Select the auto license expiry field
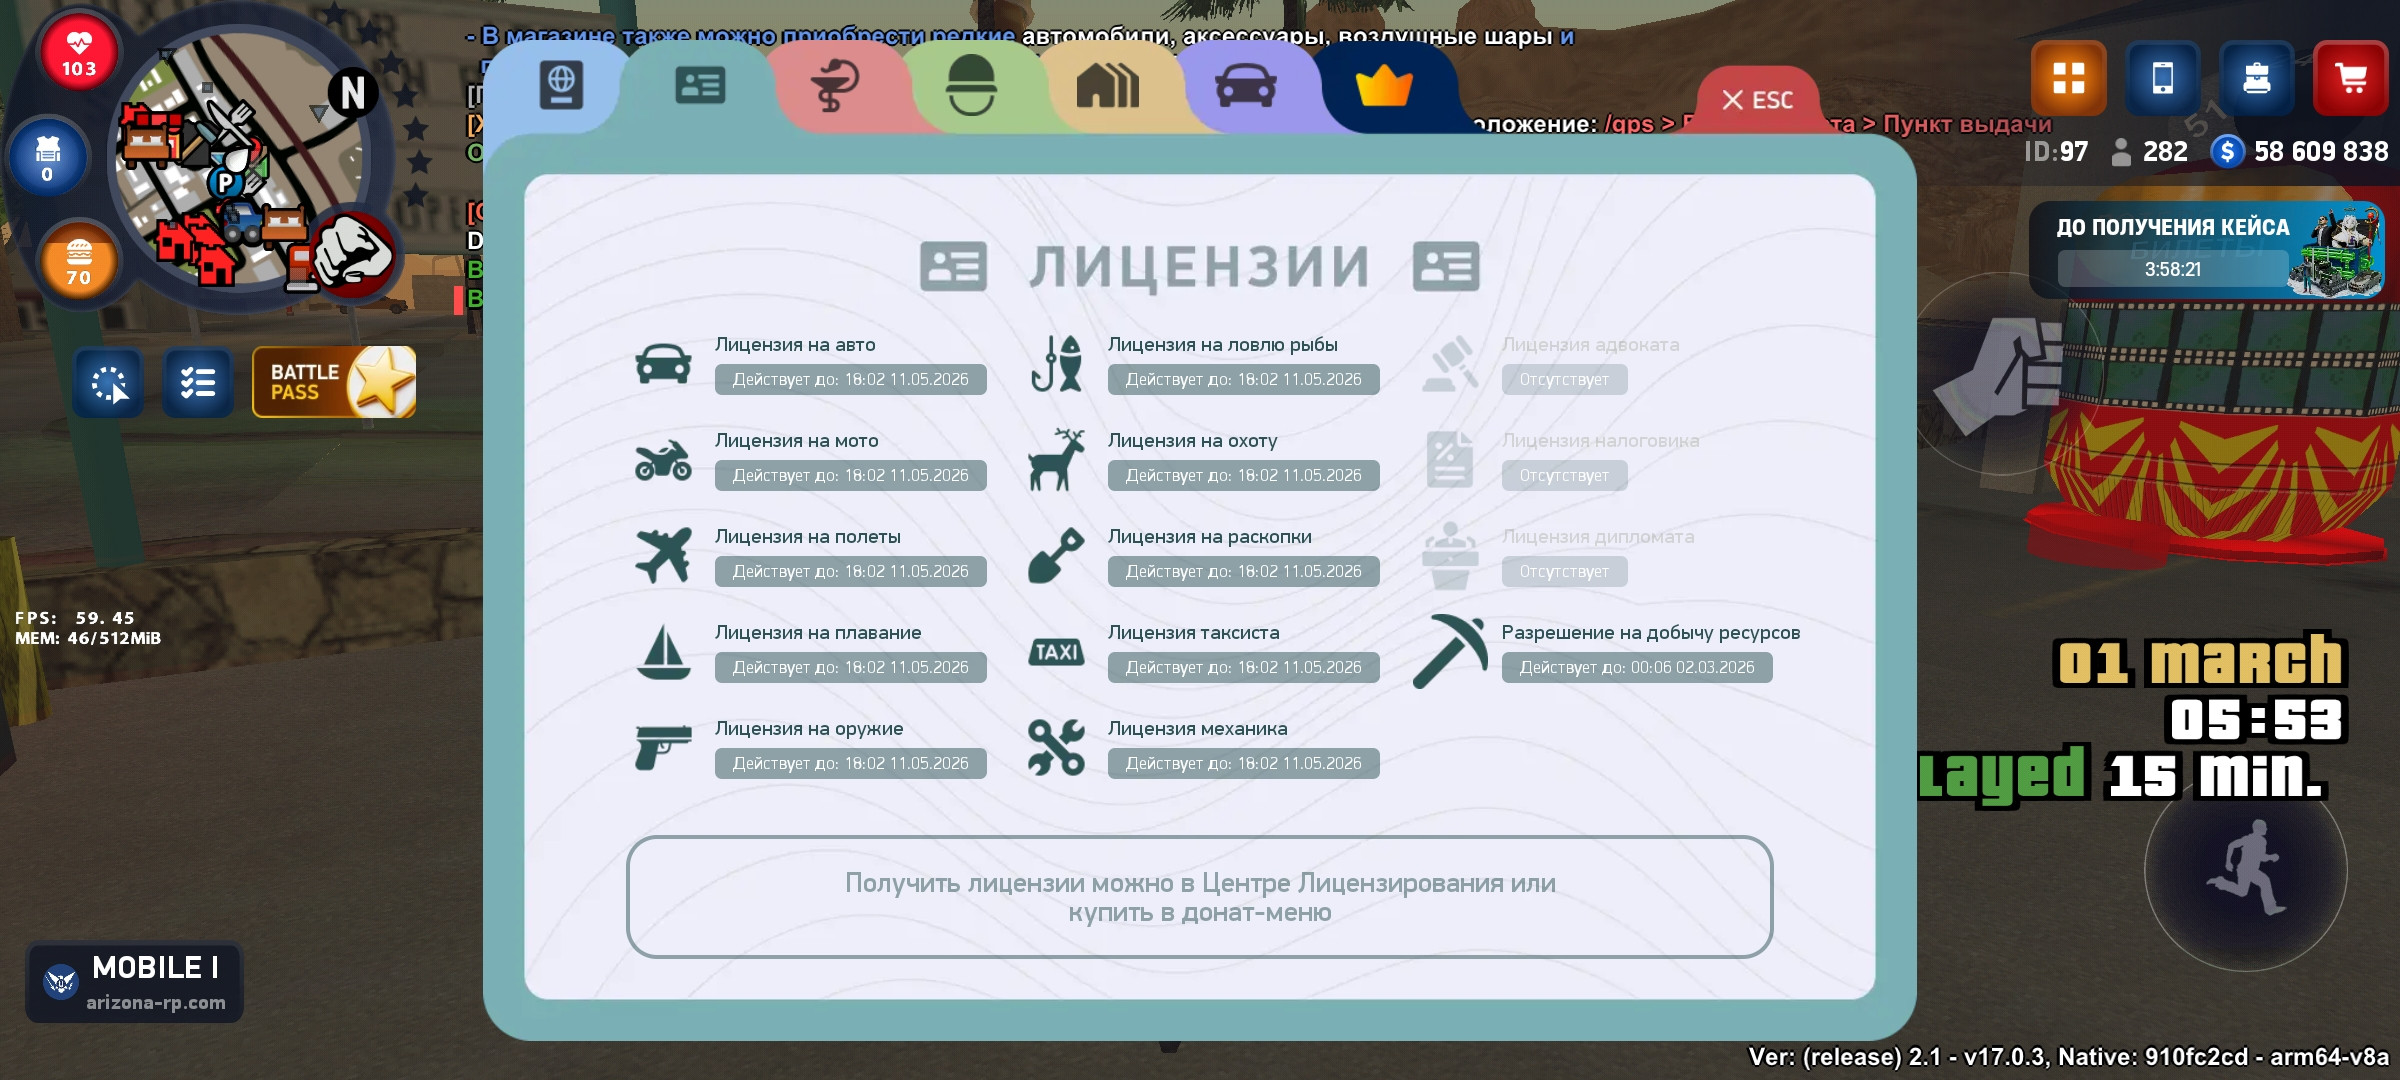The image size is (2400, 1080). tap(850, 379)
